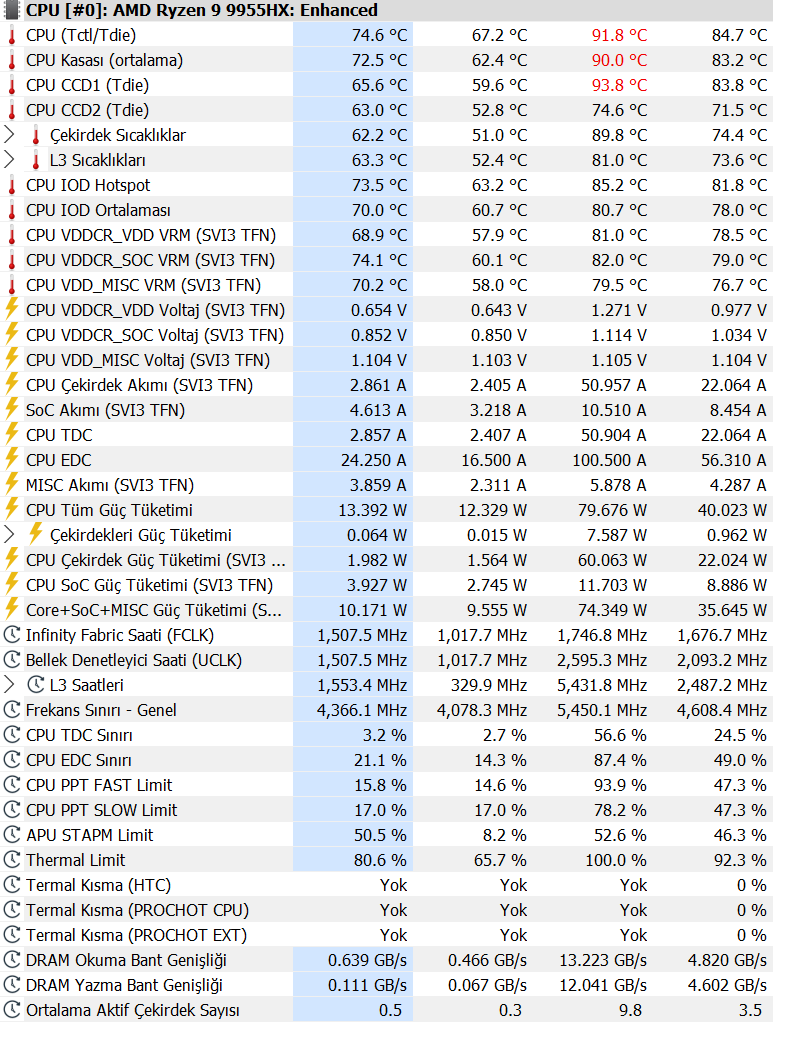The width and height of the screenshot is (807, 1037).
Task: Click the red 93.8 °C CCD1 maximum
Action: click(619, 85)
